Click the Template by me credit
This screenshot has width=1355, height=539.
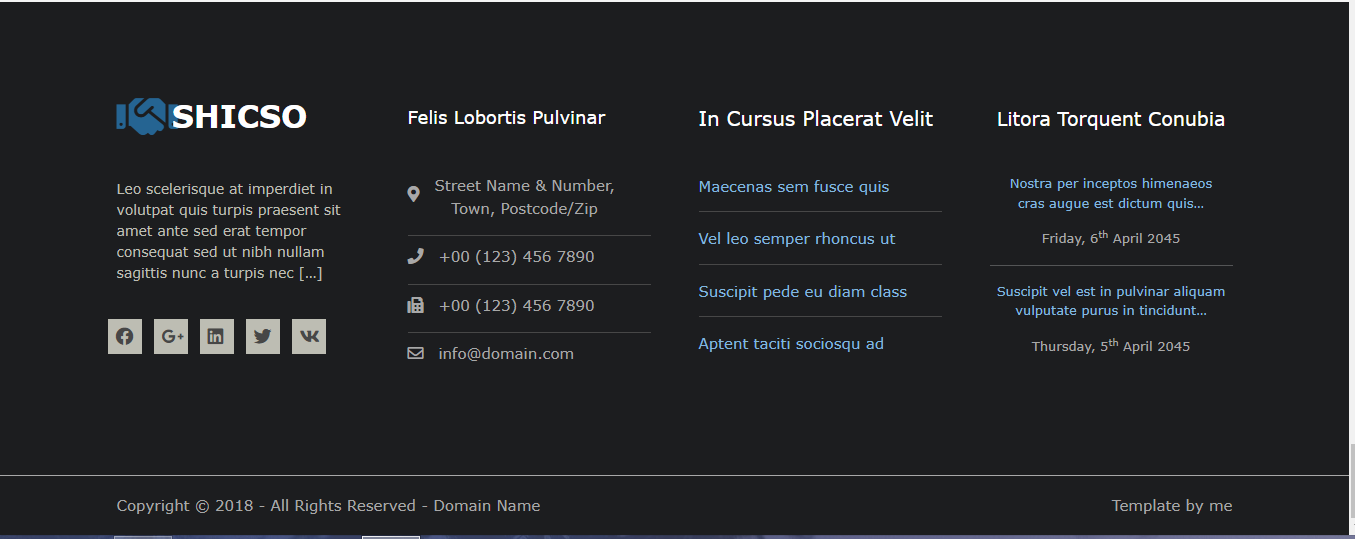[x=1172, y=506]
